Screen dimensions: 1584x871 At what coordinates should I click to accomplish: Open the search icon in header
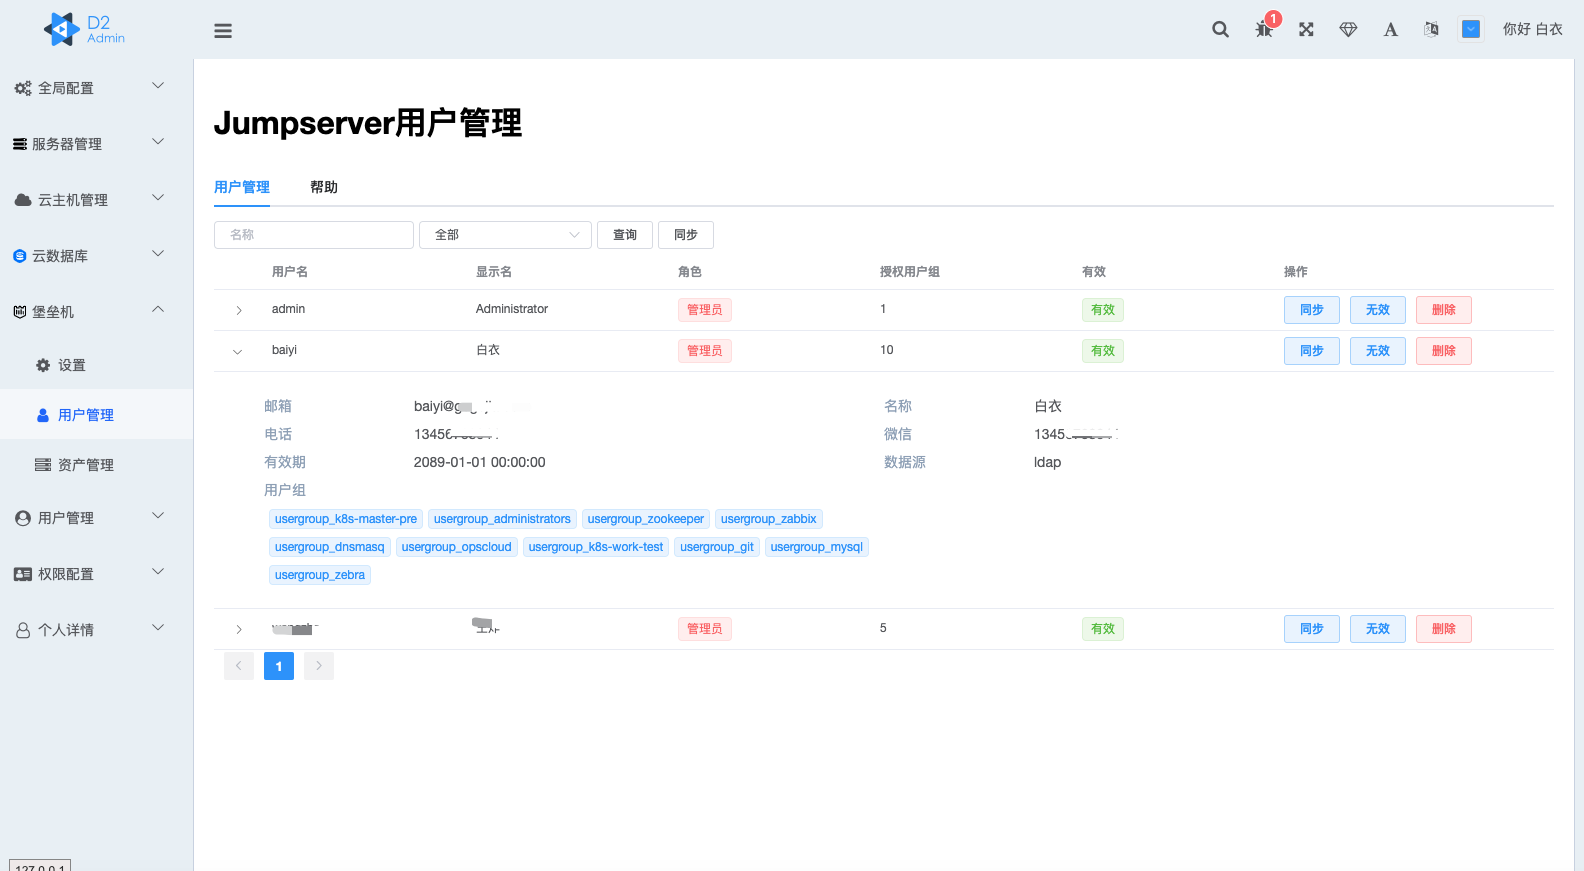coord(1220,29)
